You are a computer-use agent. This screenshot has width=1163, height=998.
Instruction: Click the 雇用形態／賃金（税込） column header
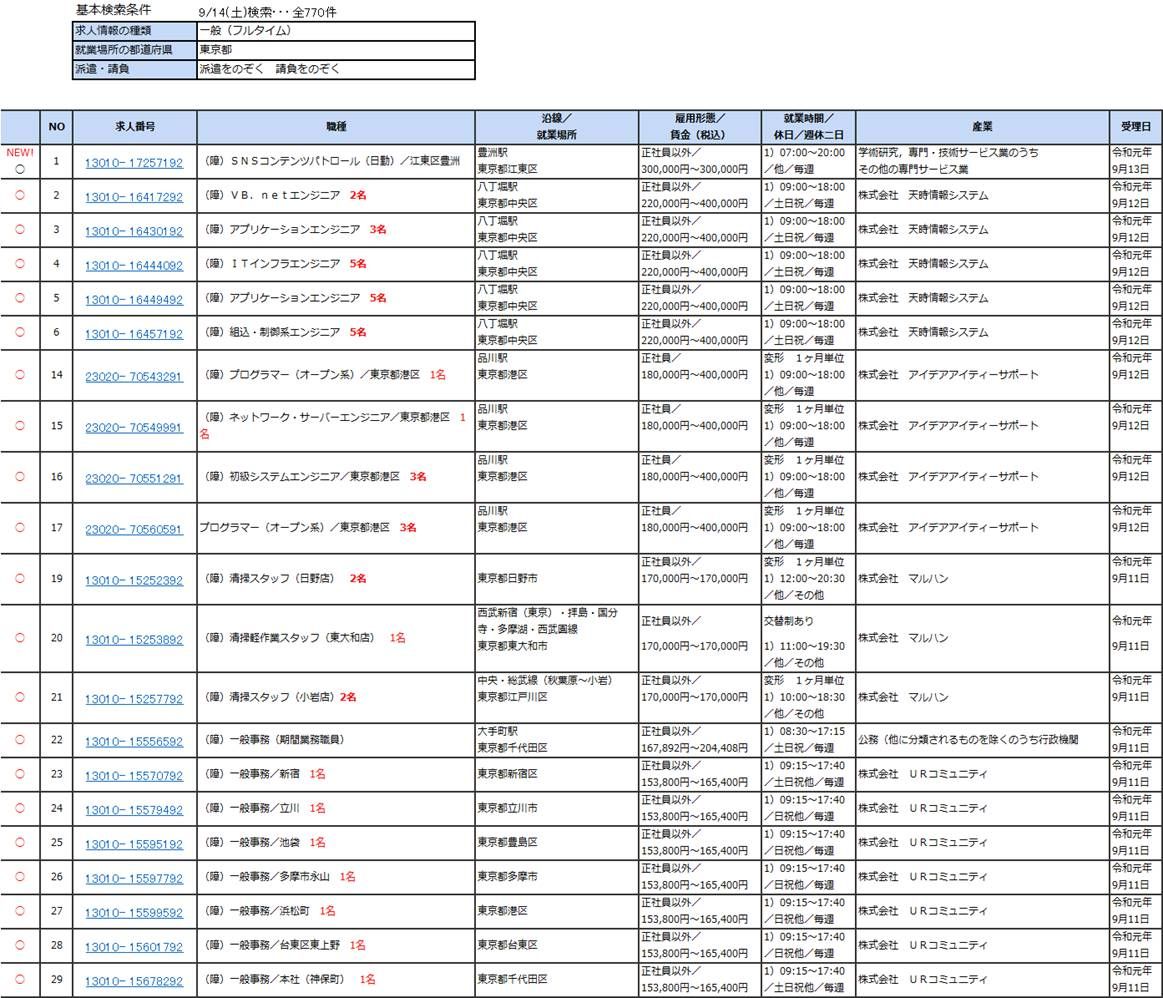point(699,127)
